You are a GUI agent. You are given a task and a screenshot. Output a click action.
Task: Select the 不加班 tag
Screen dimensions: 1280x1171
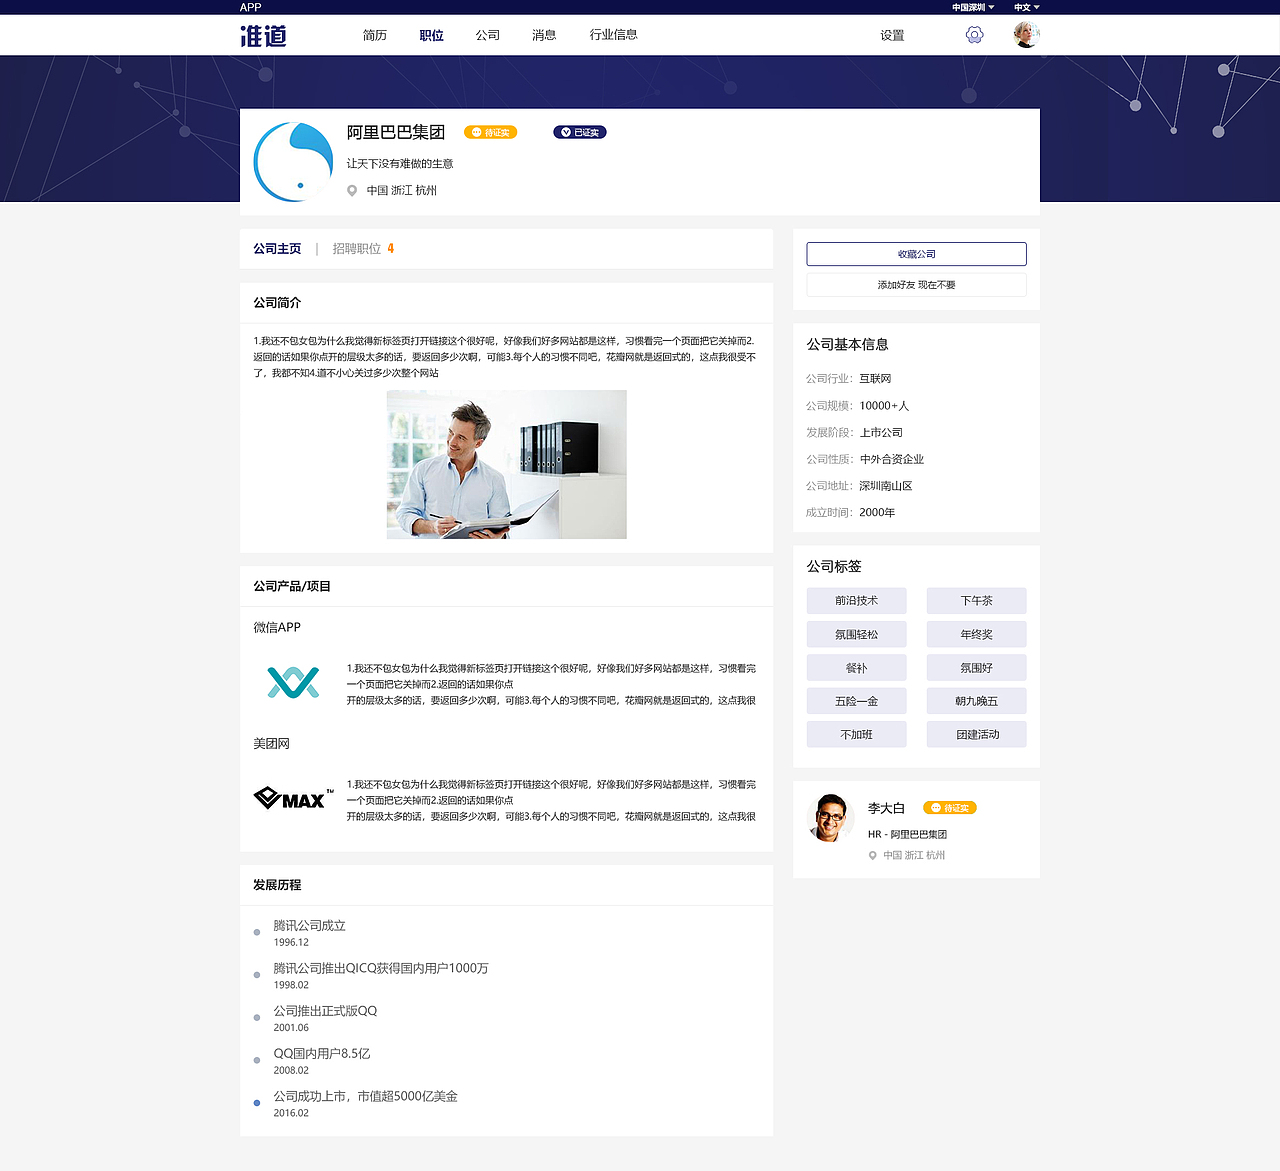(x=856, y=734)
